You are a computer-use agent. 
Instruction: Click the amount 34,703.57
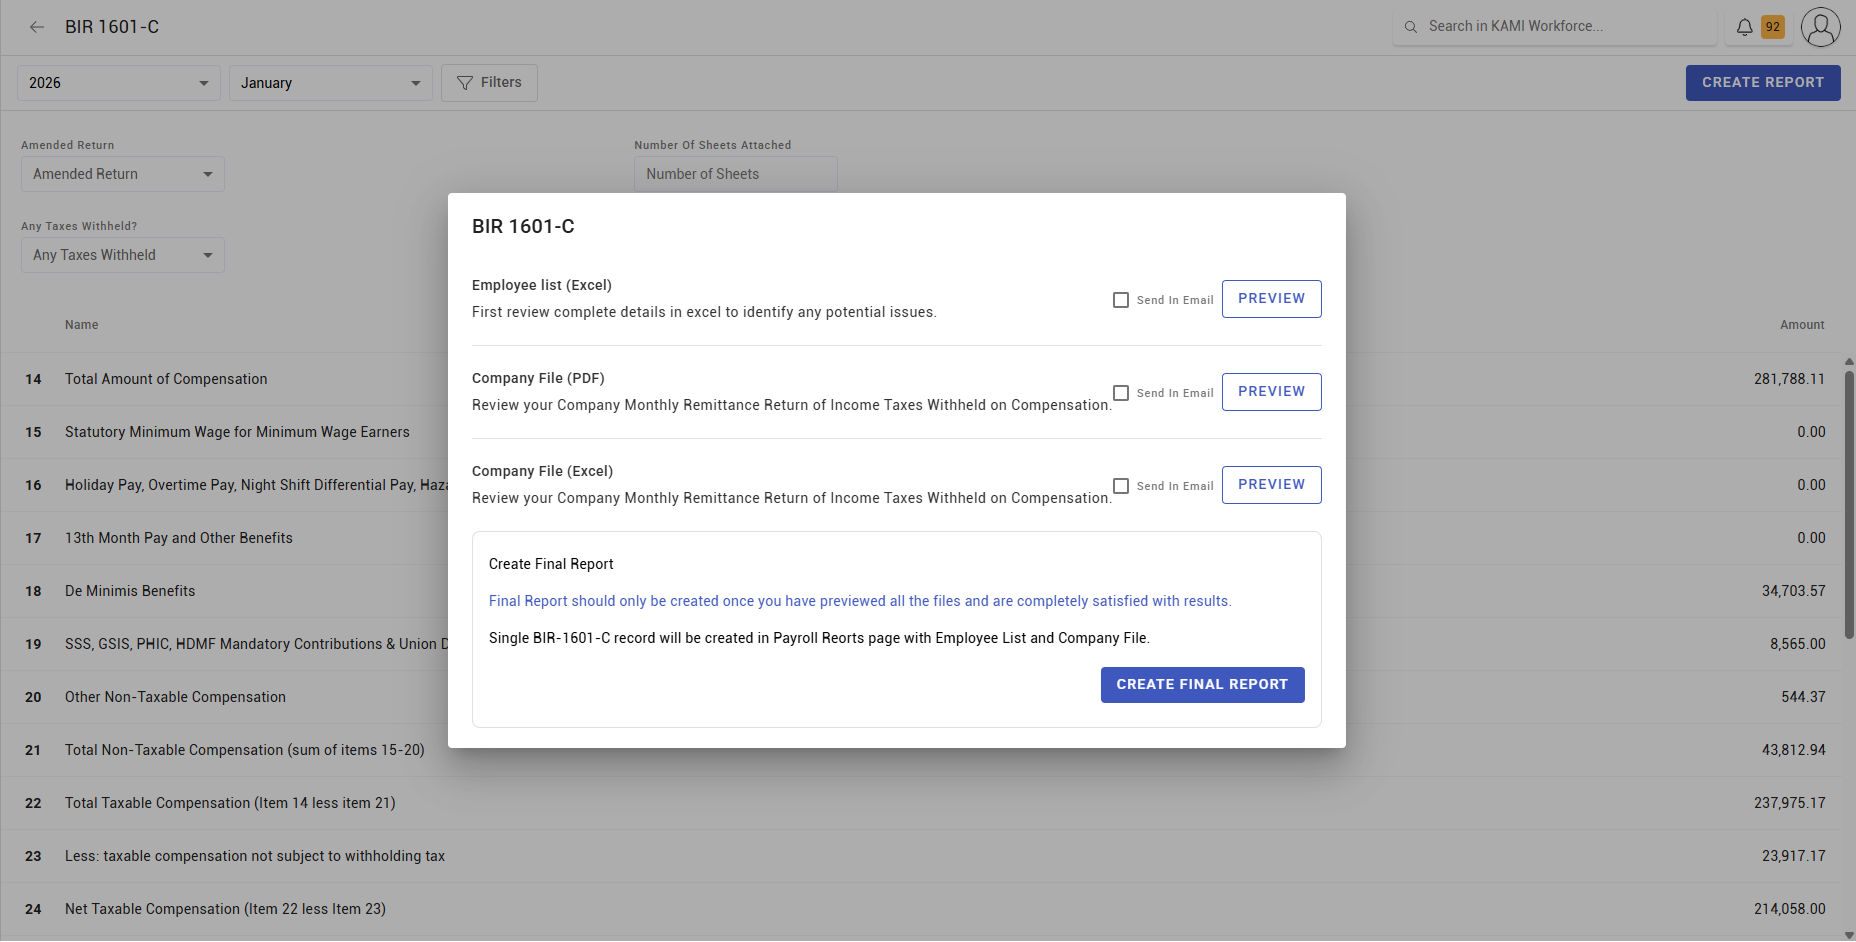1793,591
